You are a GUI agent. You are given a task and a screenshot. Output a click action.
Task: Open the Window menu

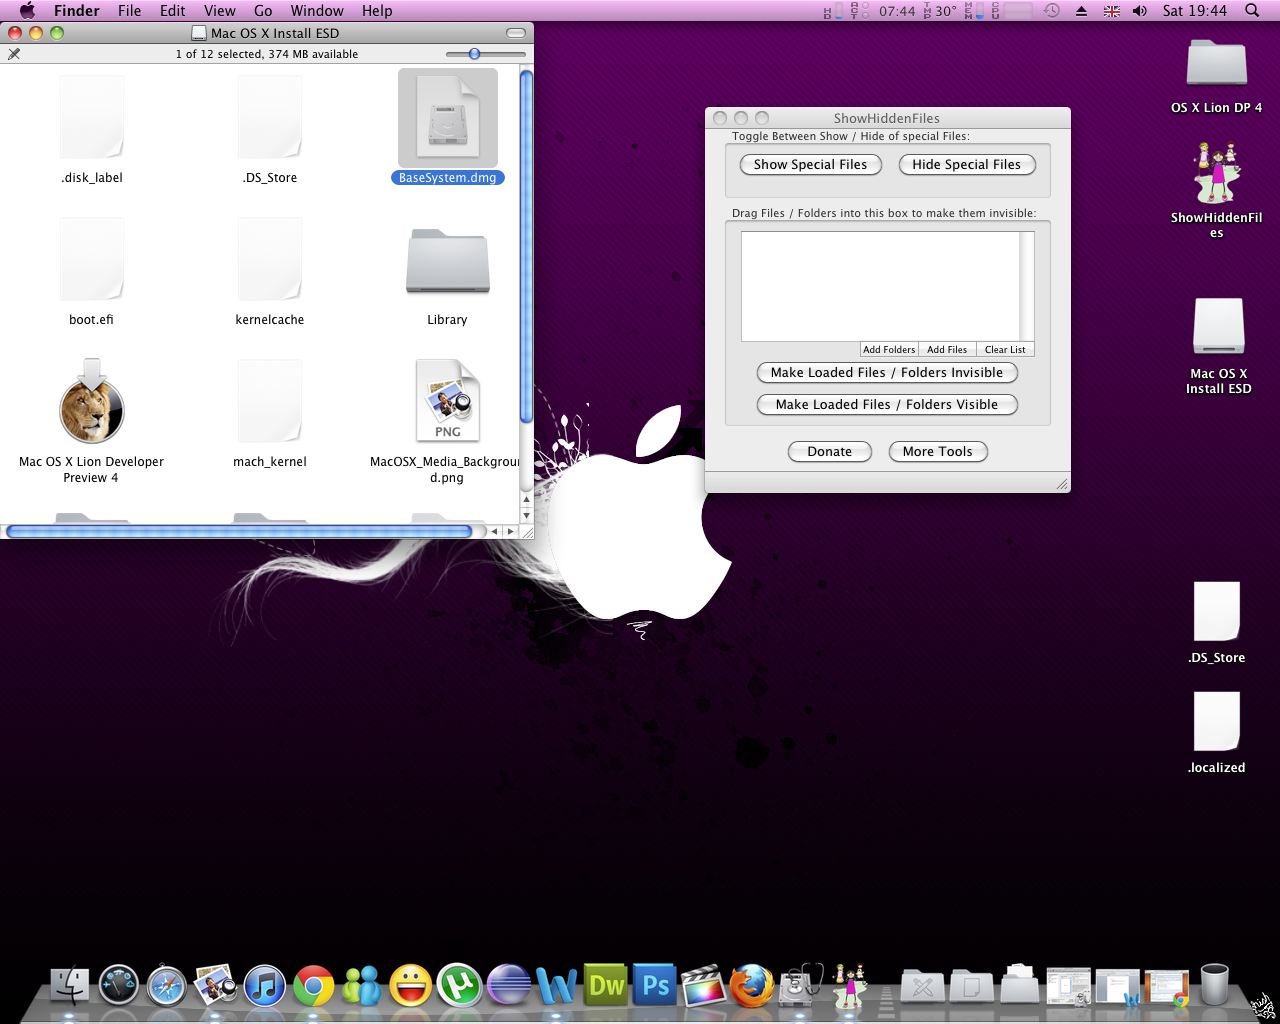(317, 11)
